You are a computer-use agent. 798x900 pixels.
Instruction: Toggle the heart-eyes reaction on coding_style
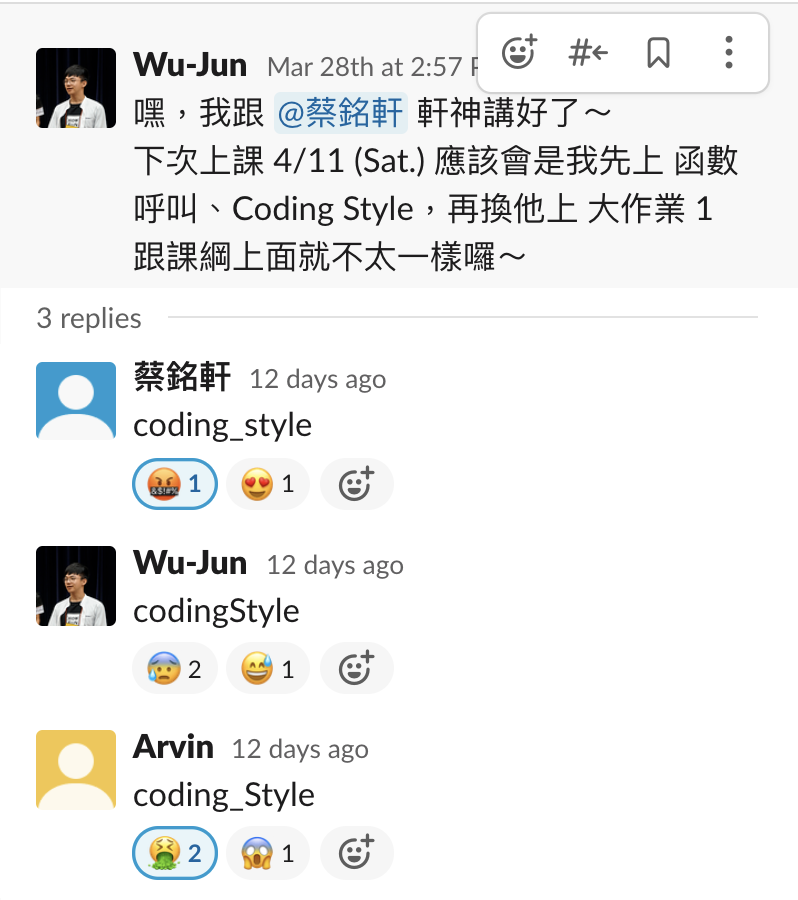[x=268, y=484]
